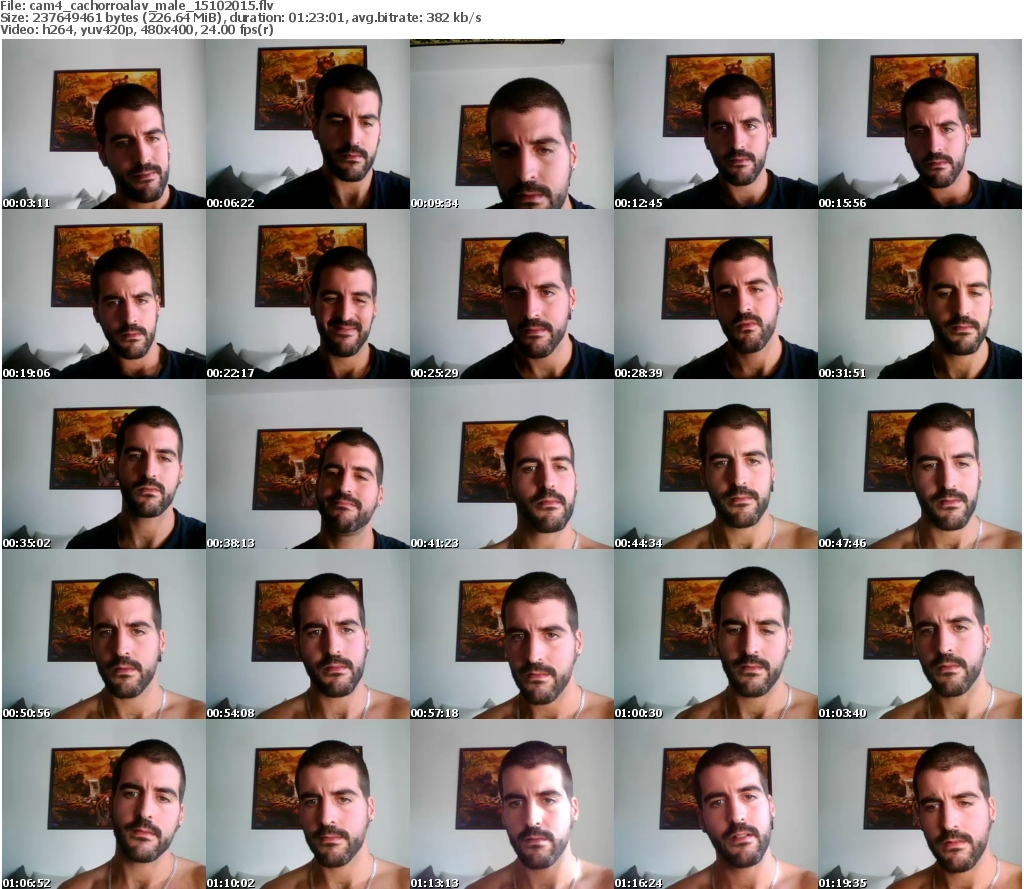Choose the frame labeled 01:13:13
Viewport: 1024px width, 889px height.
(x=511, y=804)
